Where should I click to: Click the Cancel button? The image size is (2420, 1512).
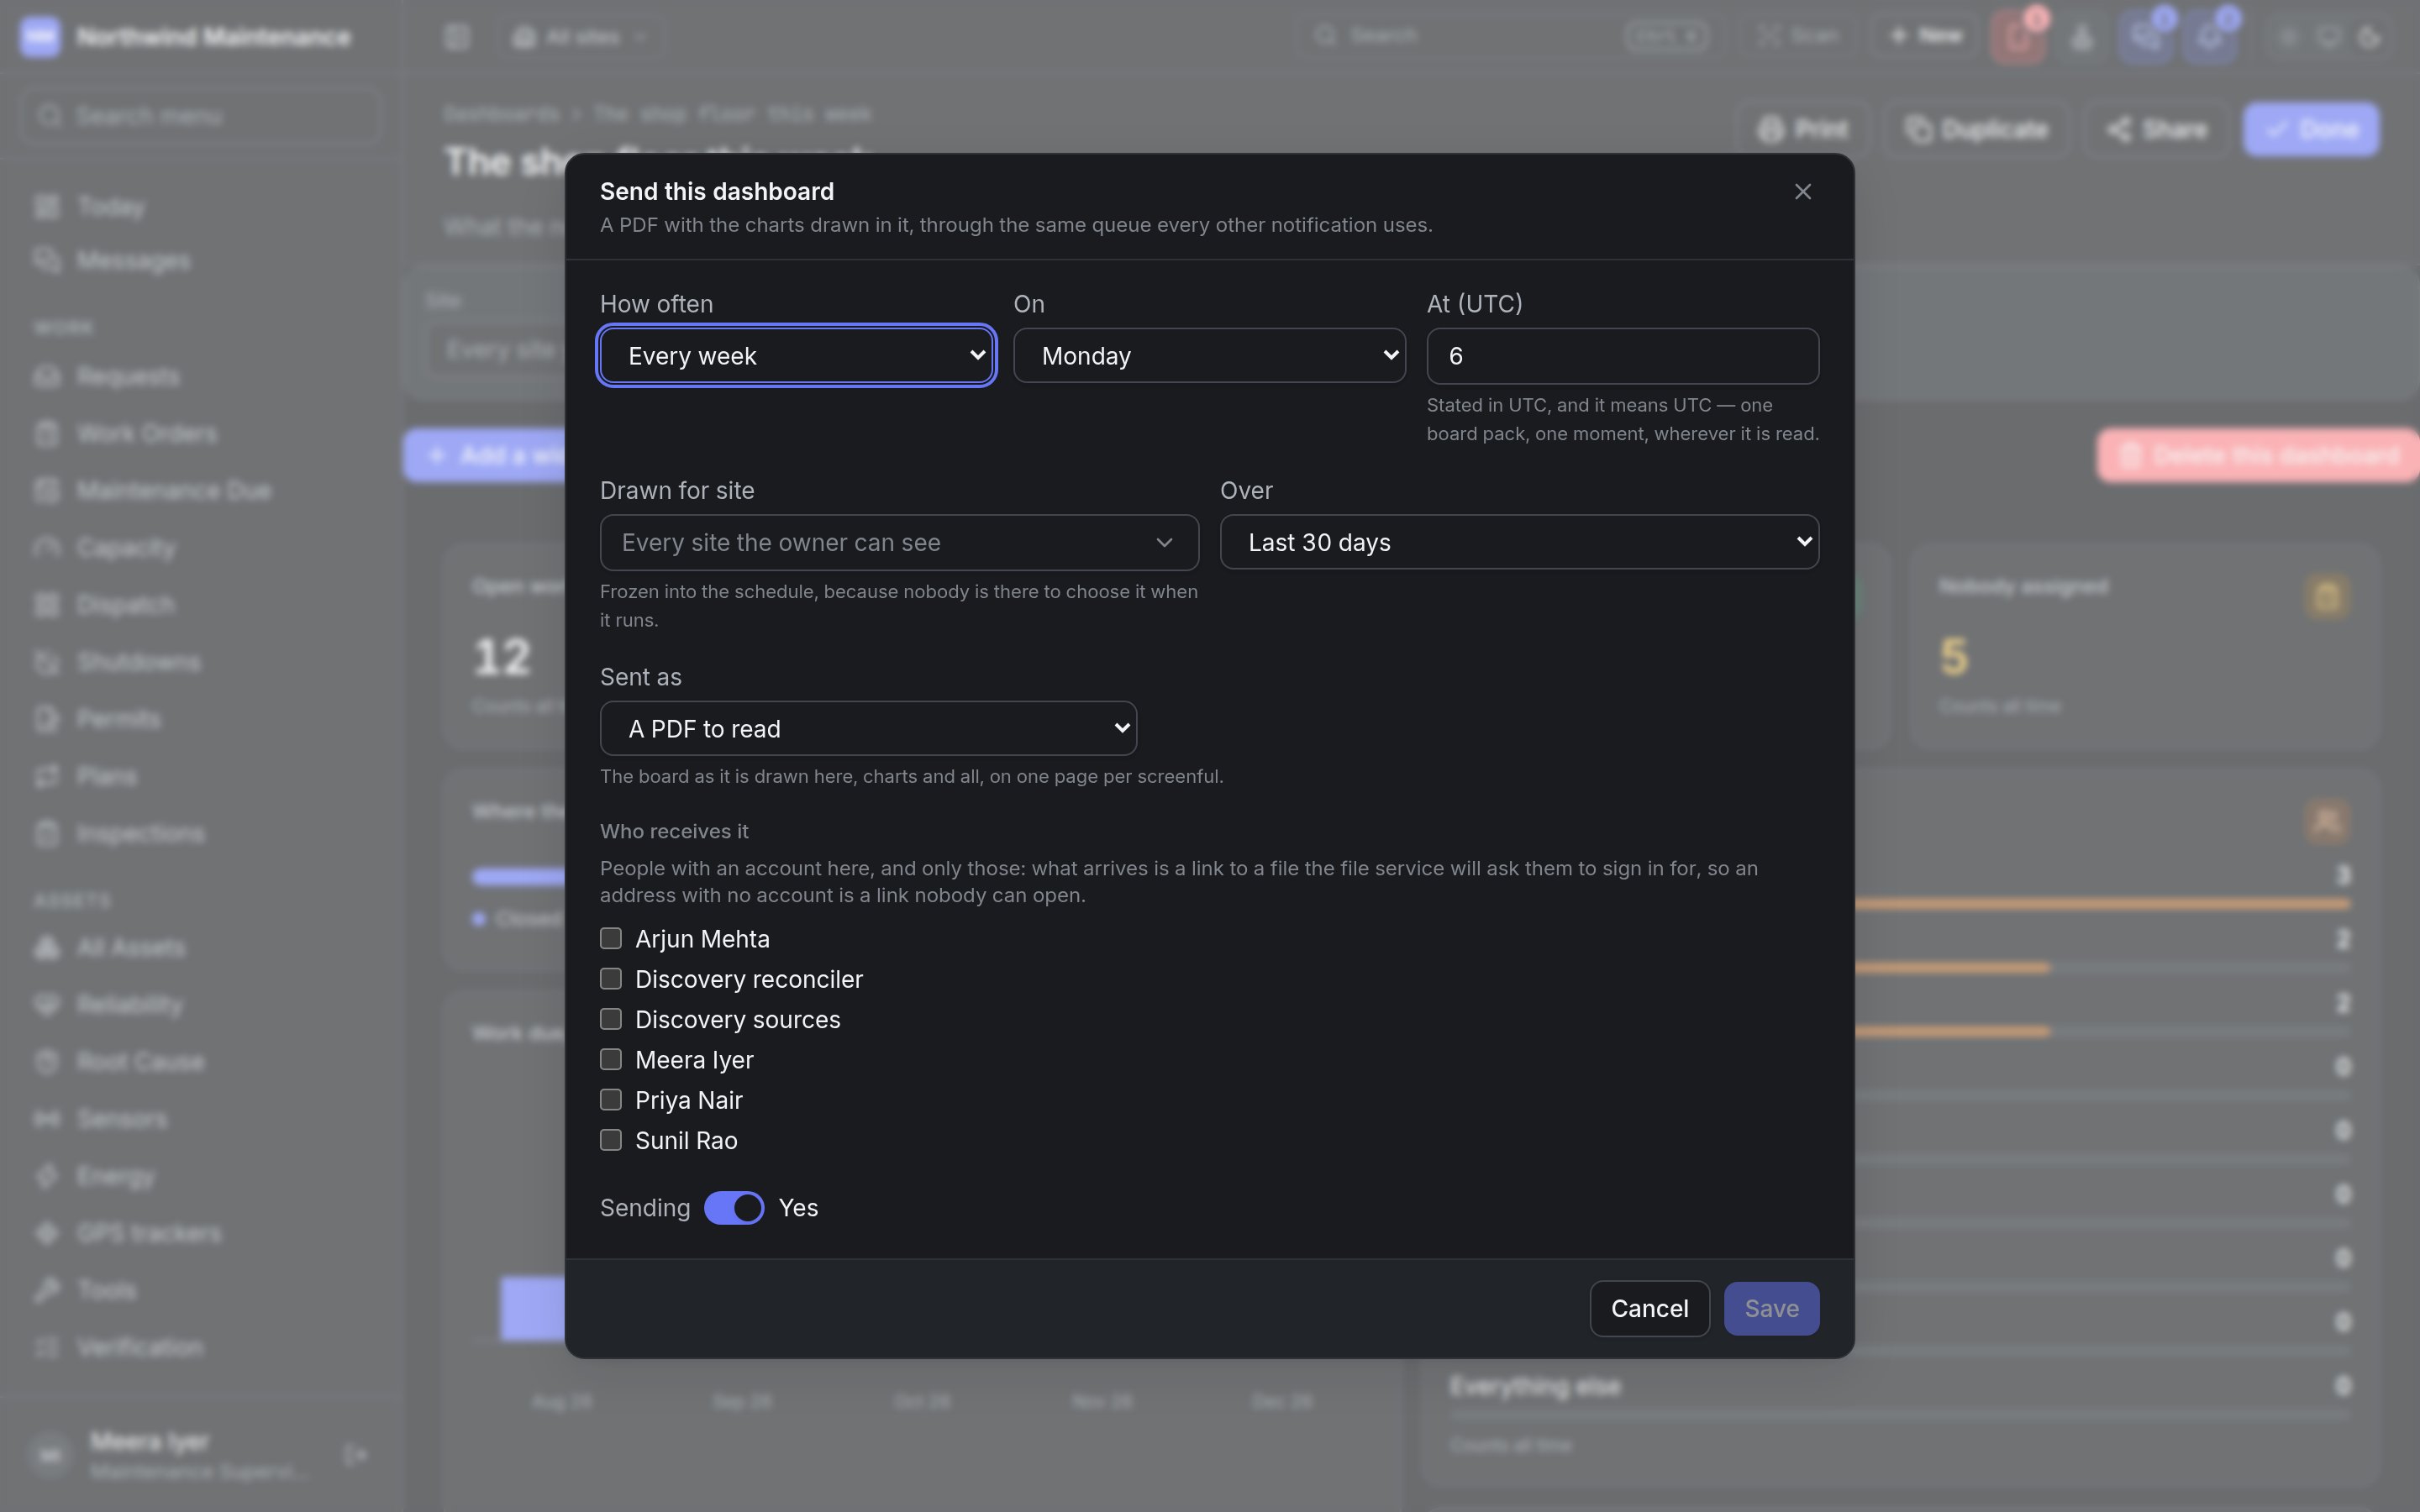[x=1649, y=1308]
